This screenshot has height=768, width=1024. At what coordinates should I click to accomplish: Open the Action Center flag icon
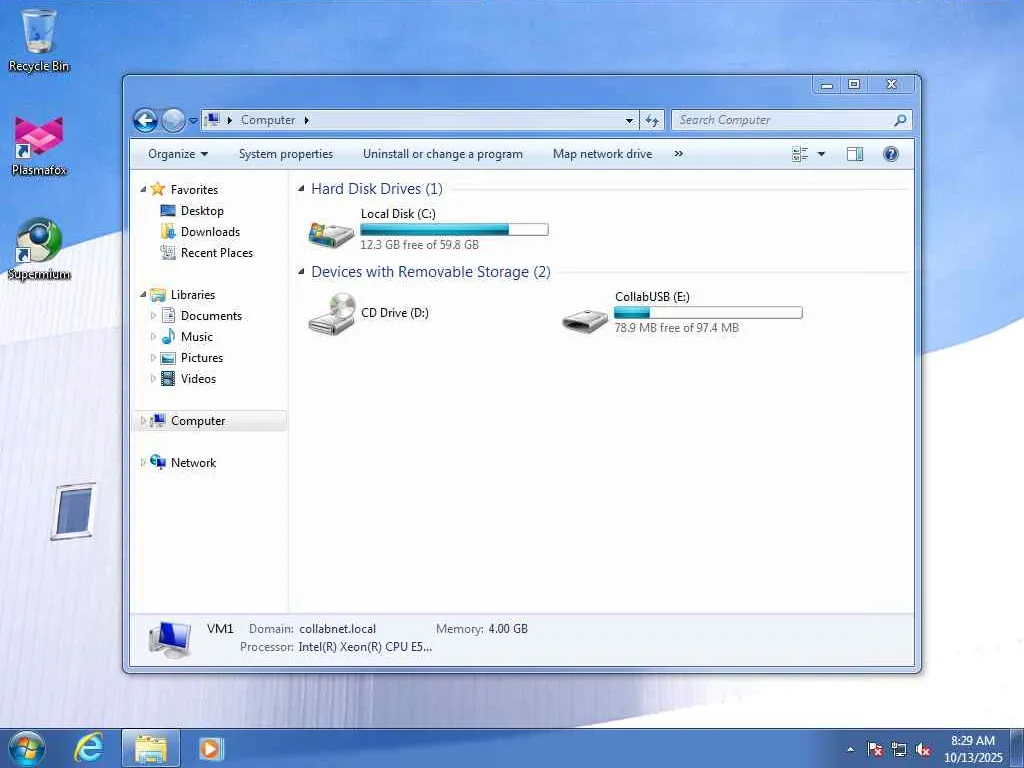point(875,749)
